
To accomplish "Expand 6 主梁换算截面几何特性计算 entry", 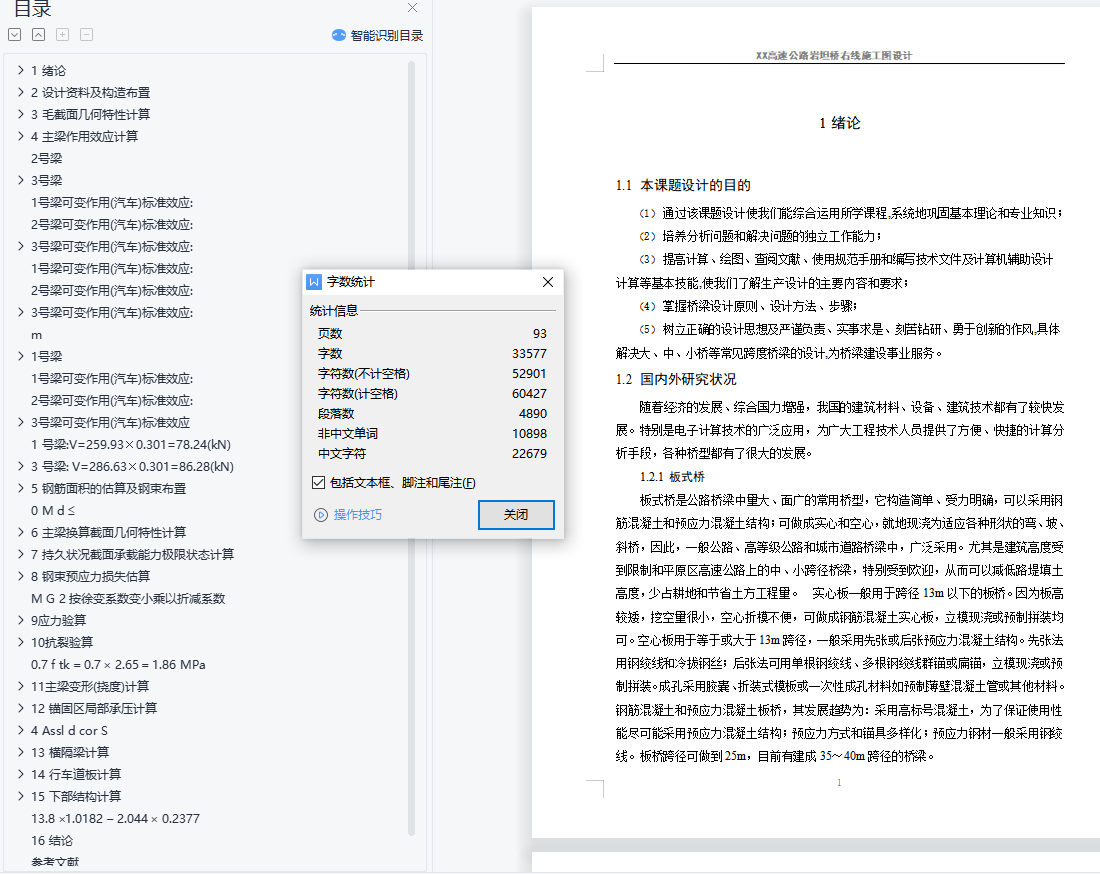I will [x=21, y=532].
